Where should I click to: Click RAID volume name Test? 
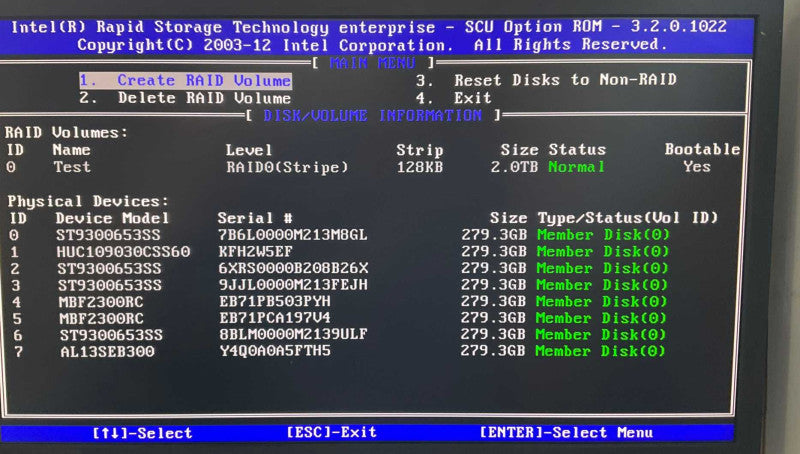[72, 167]
